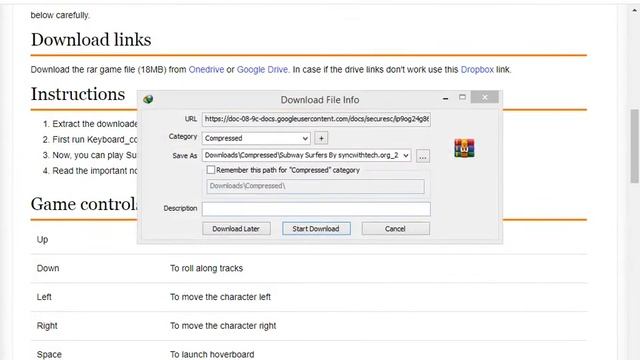Click instruction step 'Now, you can play Su'

point(95,156)
